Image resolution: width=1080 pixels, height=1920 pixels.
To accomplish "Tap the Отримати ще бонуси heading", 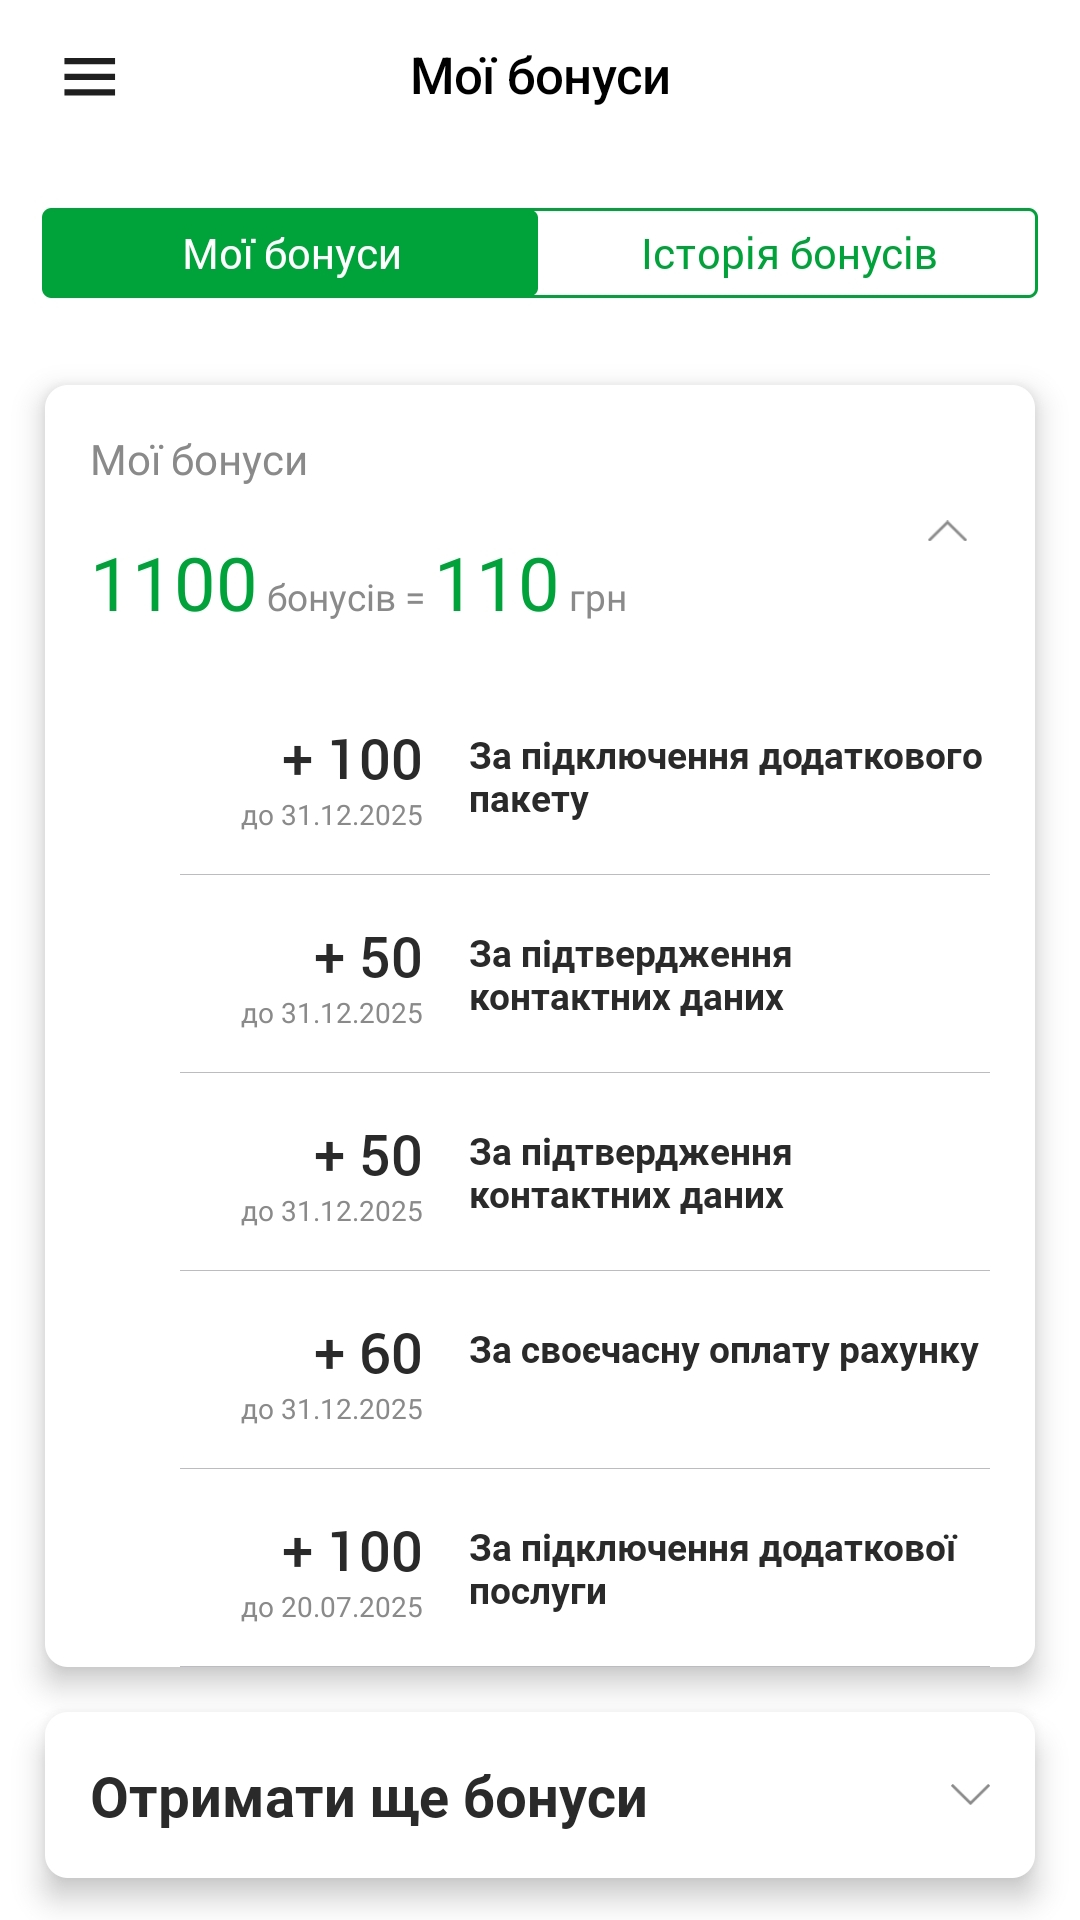I will [369, 1798].
